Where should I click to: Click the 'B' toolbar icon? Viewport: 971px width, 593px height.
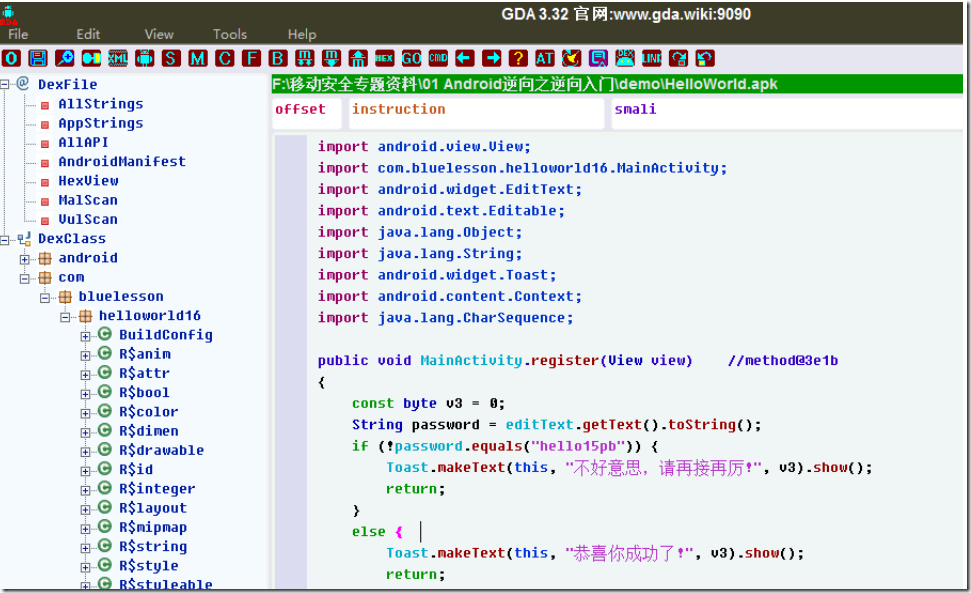point(277,58)
